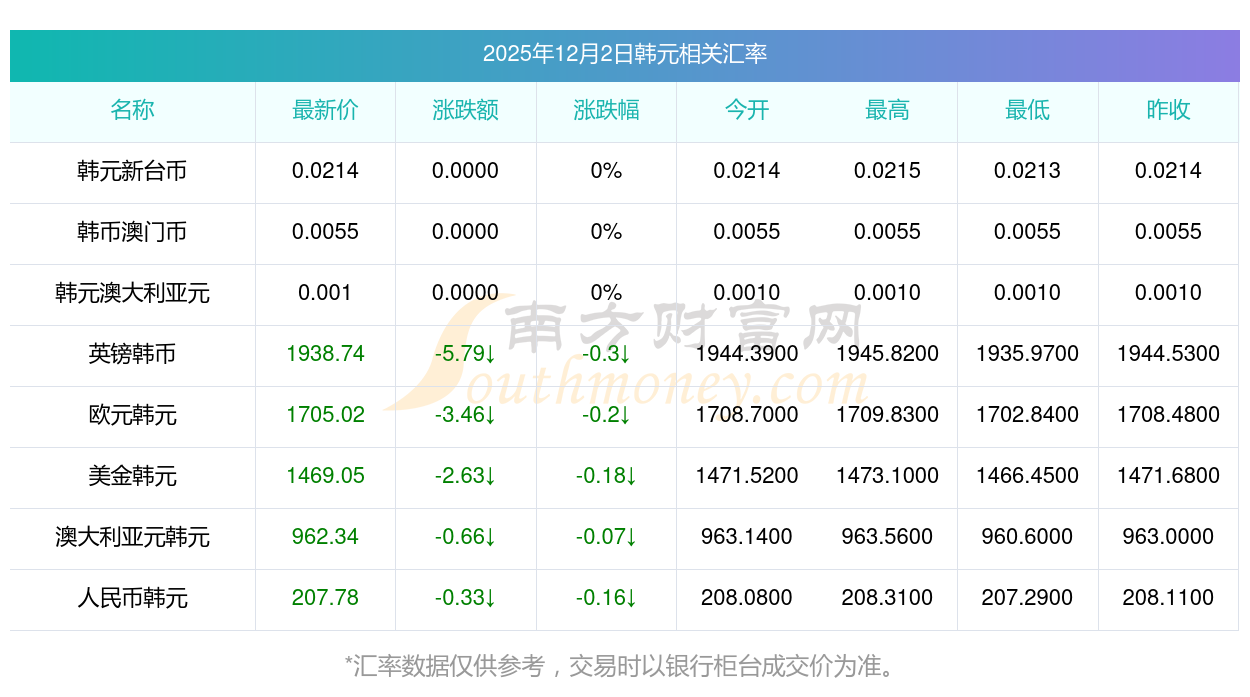Screen dimensions: 1250x697
Task: Click the 澳大利亚元韩元 row name
Action: point(133,537)
